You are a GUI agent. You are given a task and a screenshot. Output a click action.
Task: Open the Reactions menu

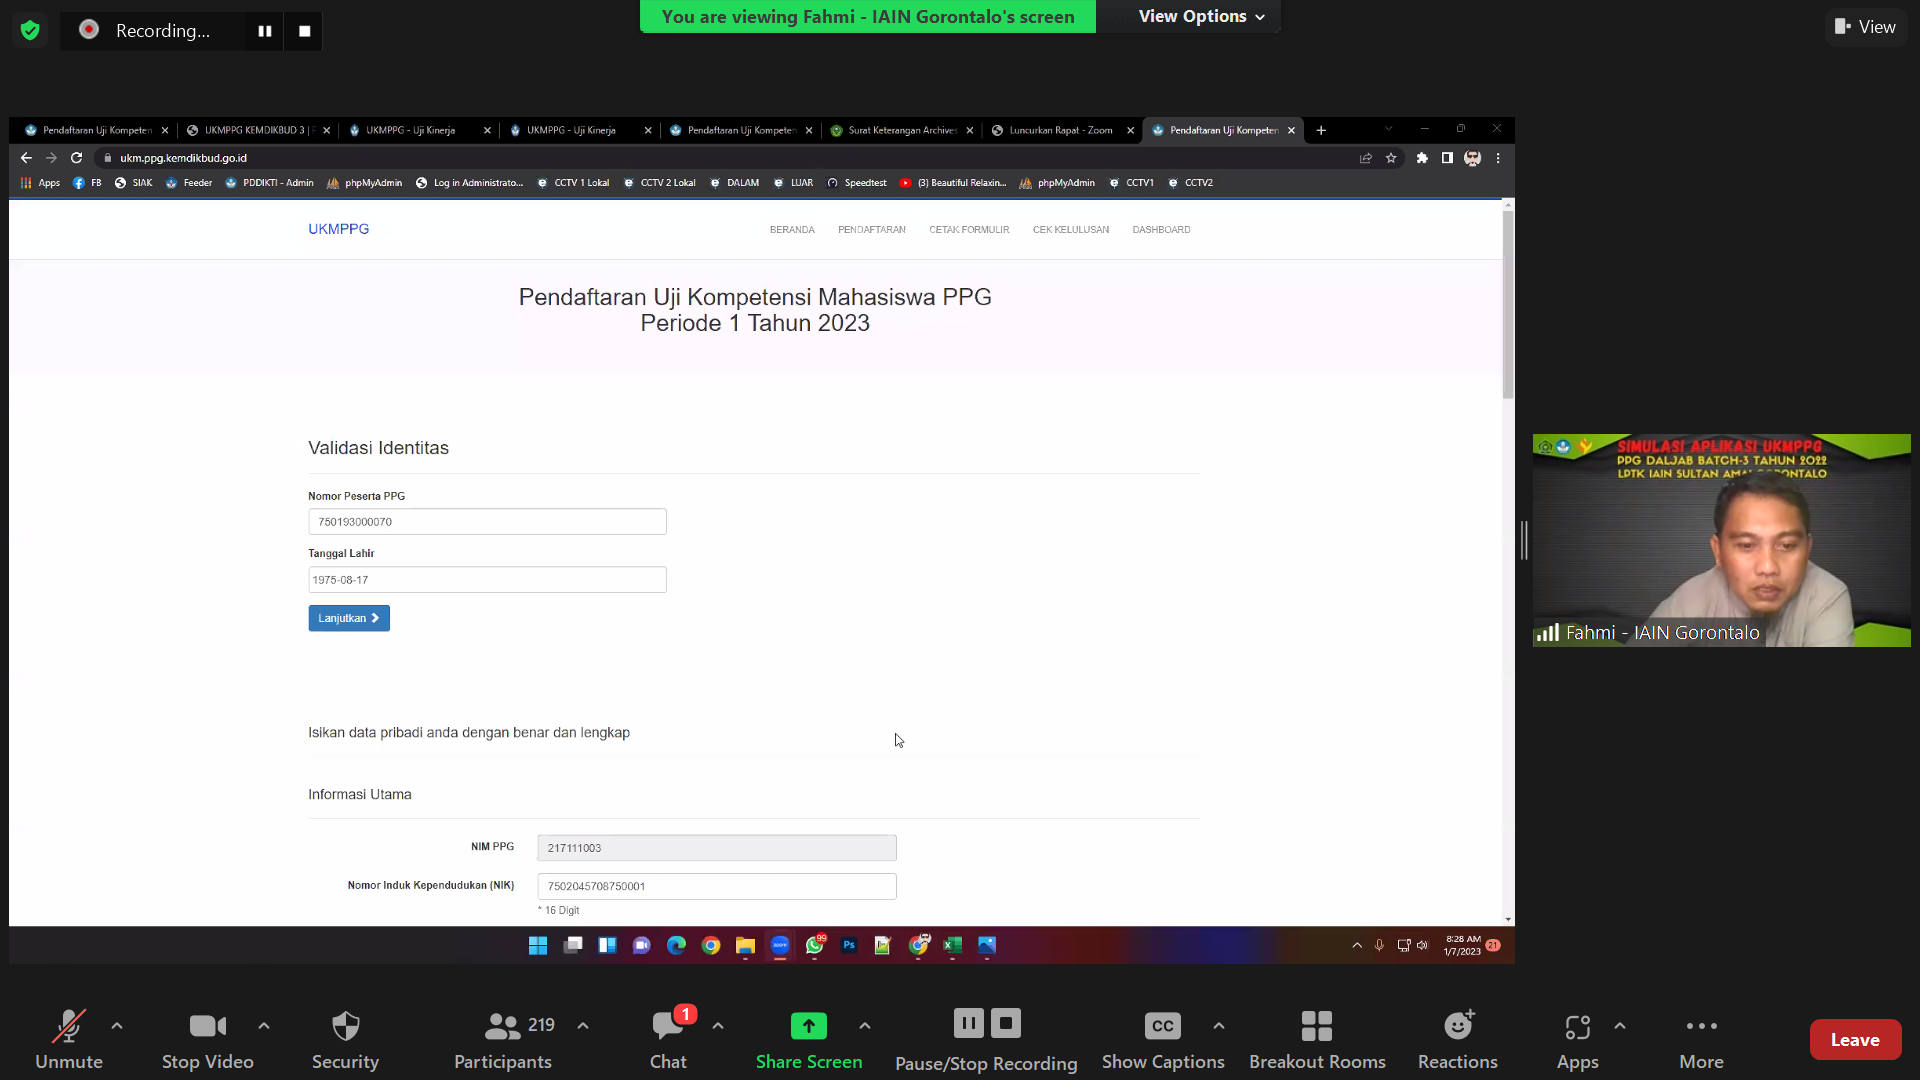(x=1457, y=1026)
